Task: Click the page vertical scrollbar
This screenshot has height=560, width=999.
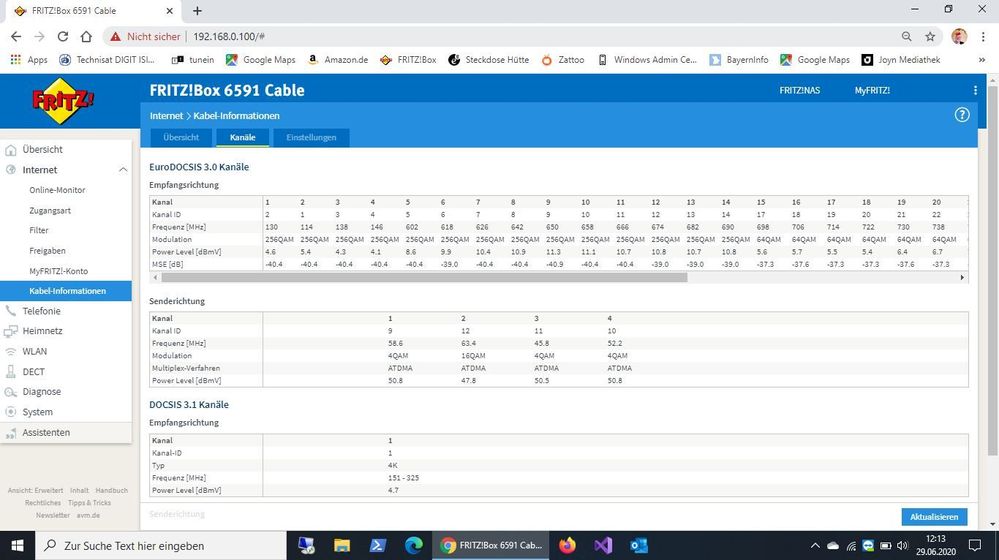Action: tap(993, 271)
